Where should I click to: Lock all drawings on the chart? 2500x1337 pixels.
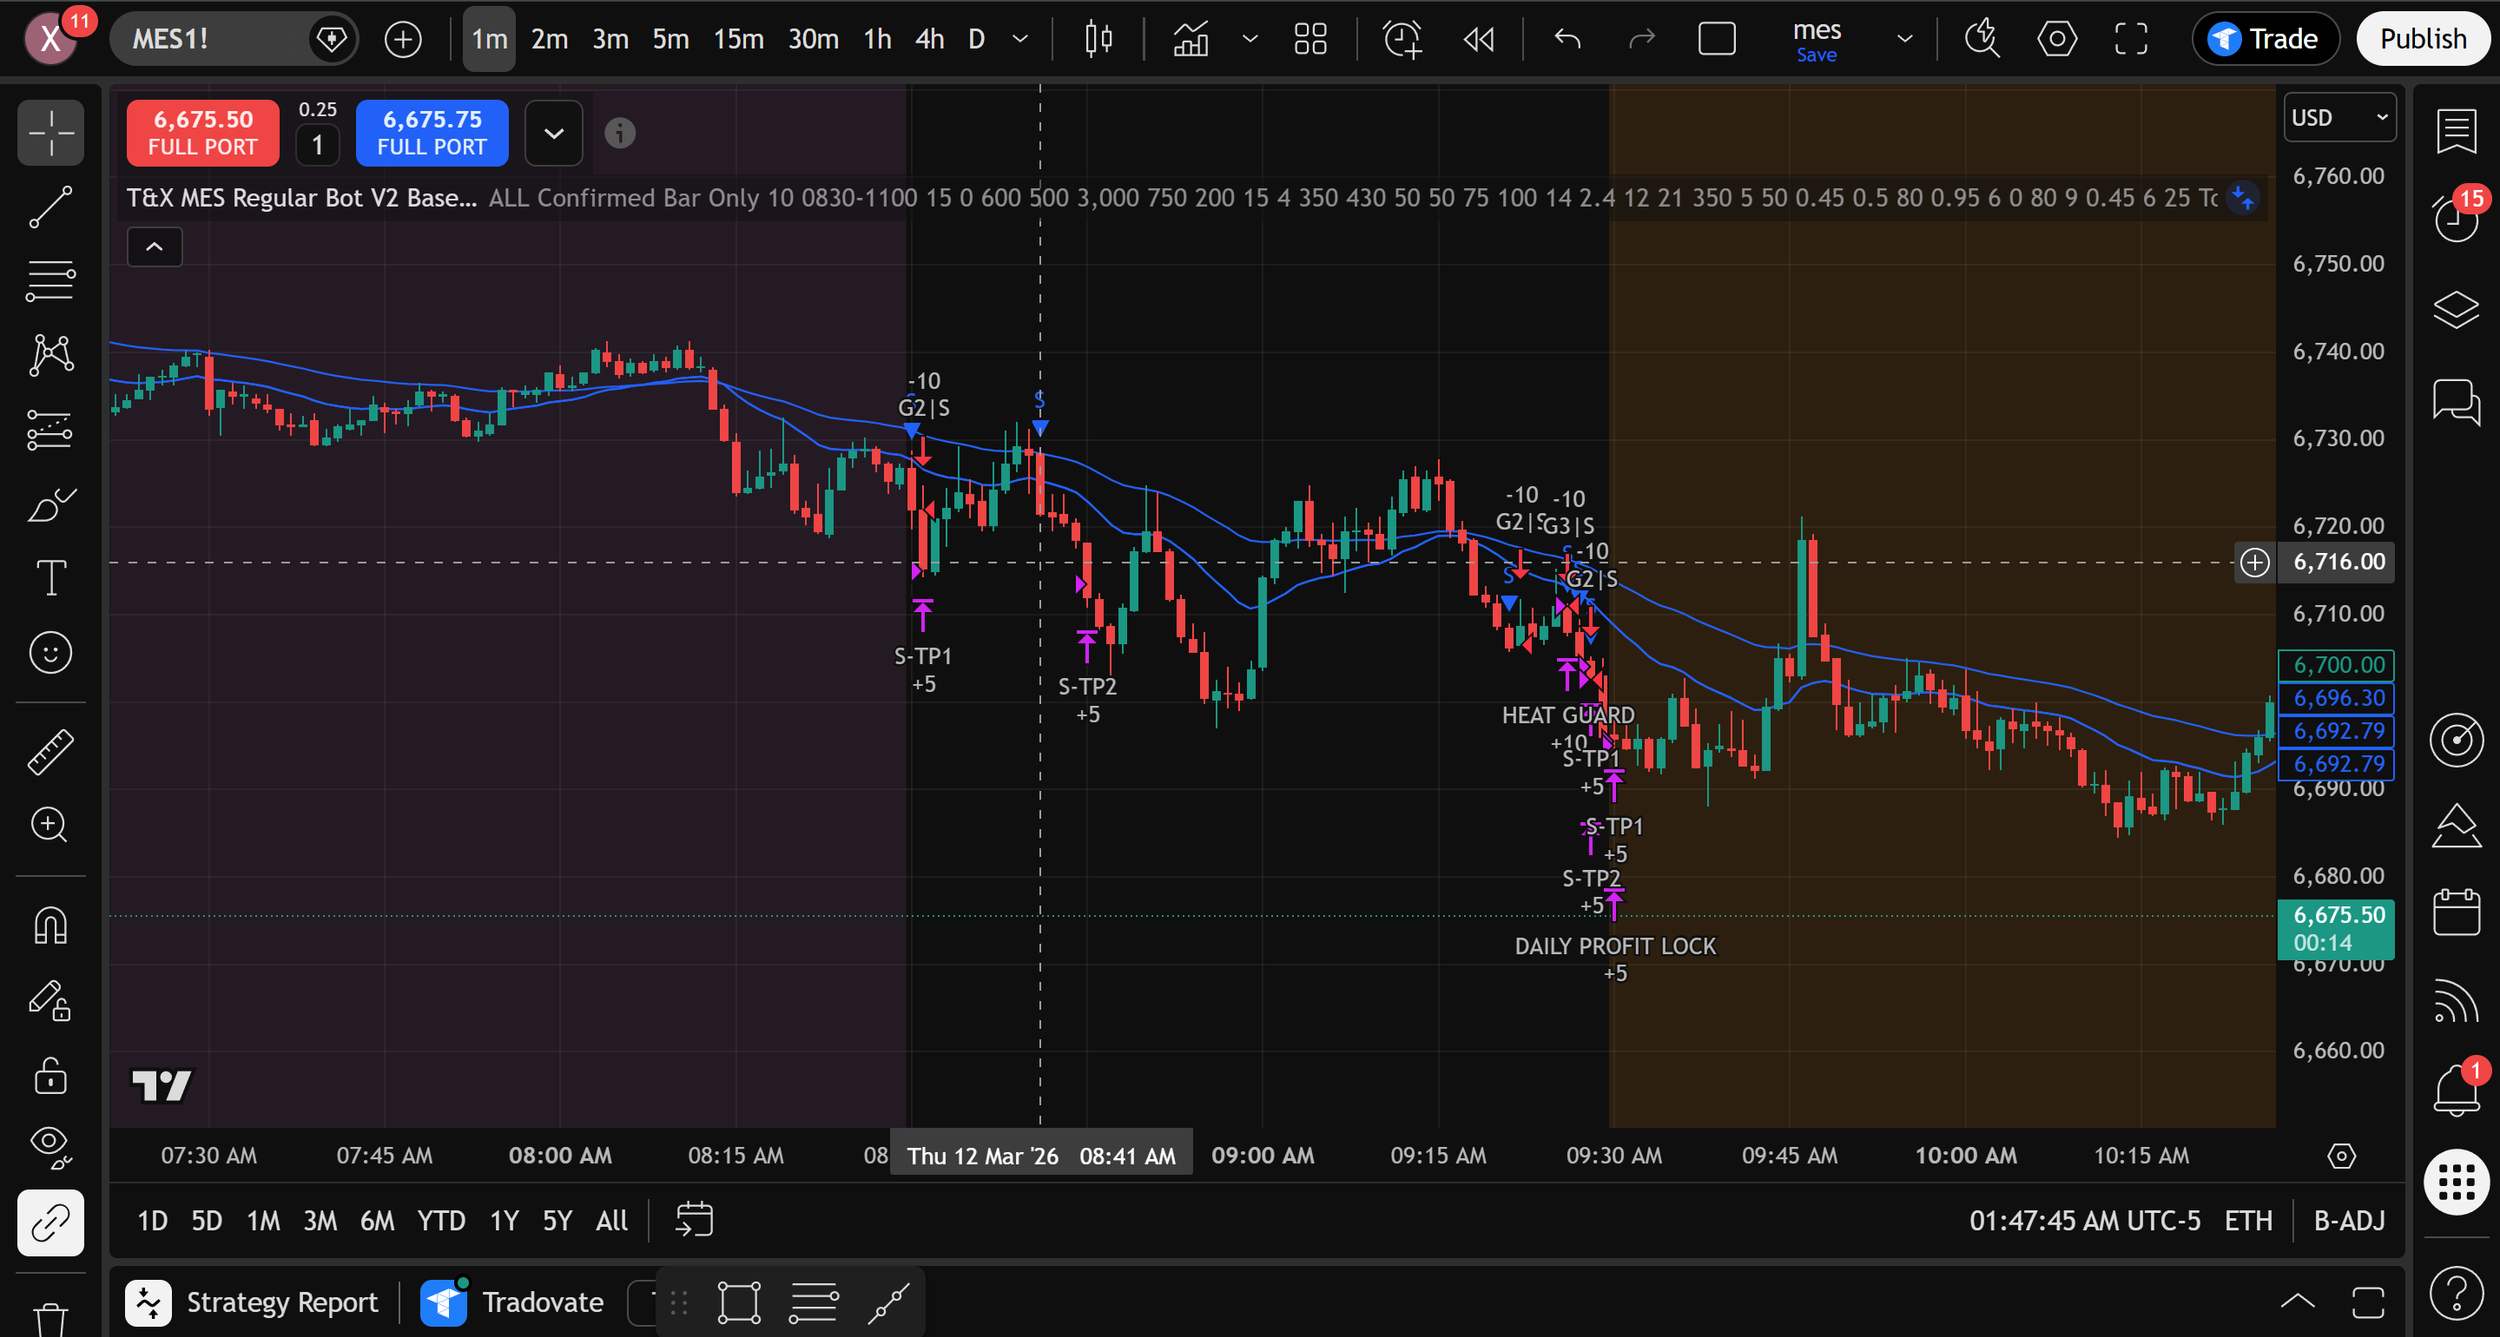click(50, 1076)
